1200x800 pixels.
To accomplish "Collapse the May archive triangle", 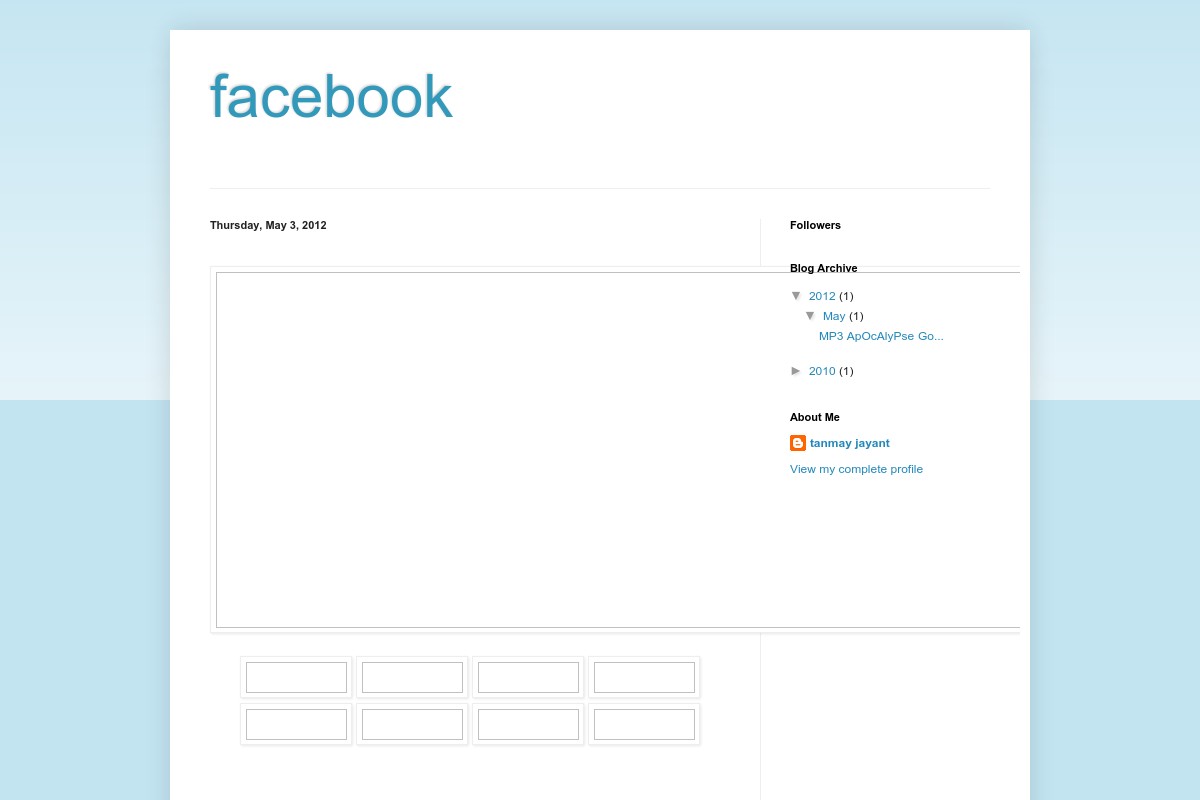I will pos(811,316).
